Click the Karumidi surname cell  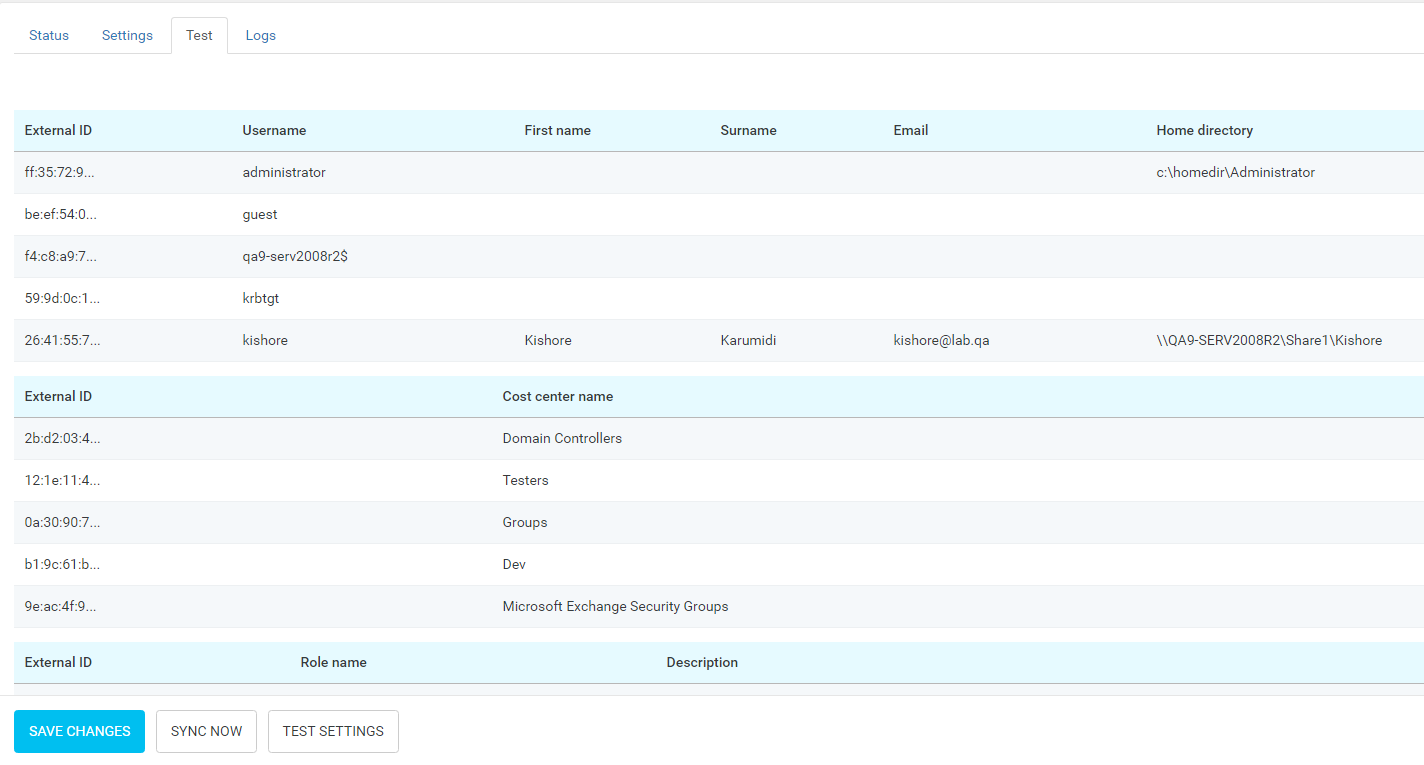[748, 340]
